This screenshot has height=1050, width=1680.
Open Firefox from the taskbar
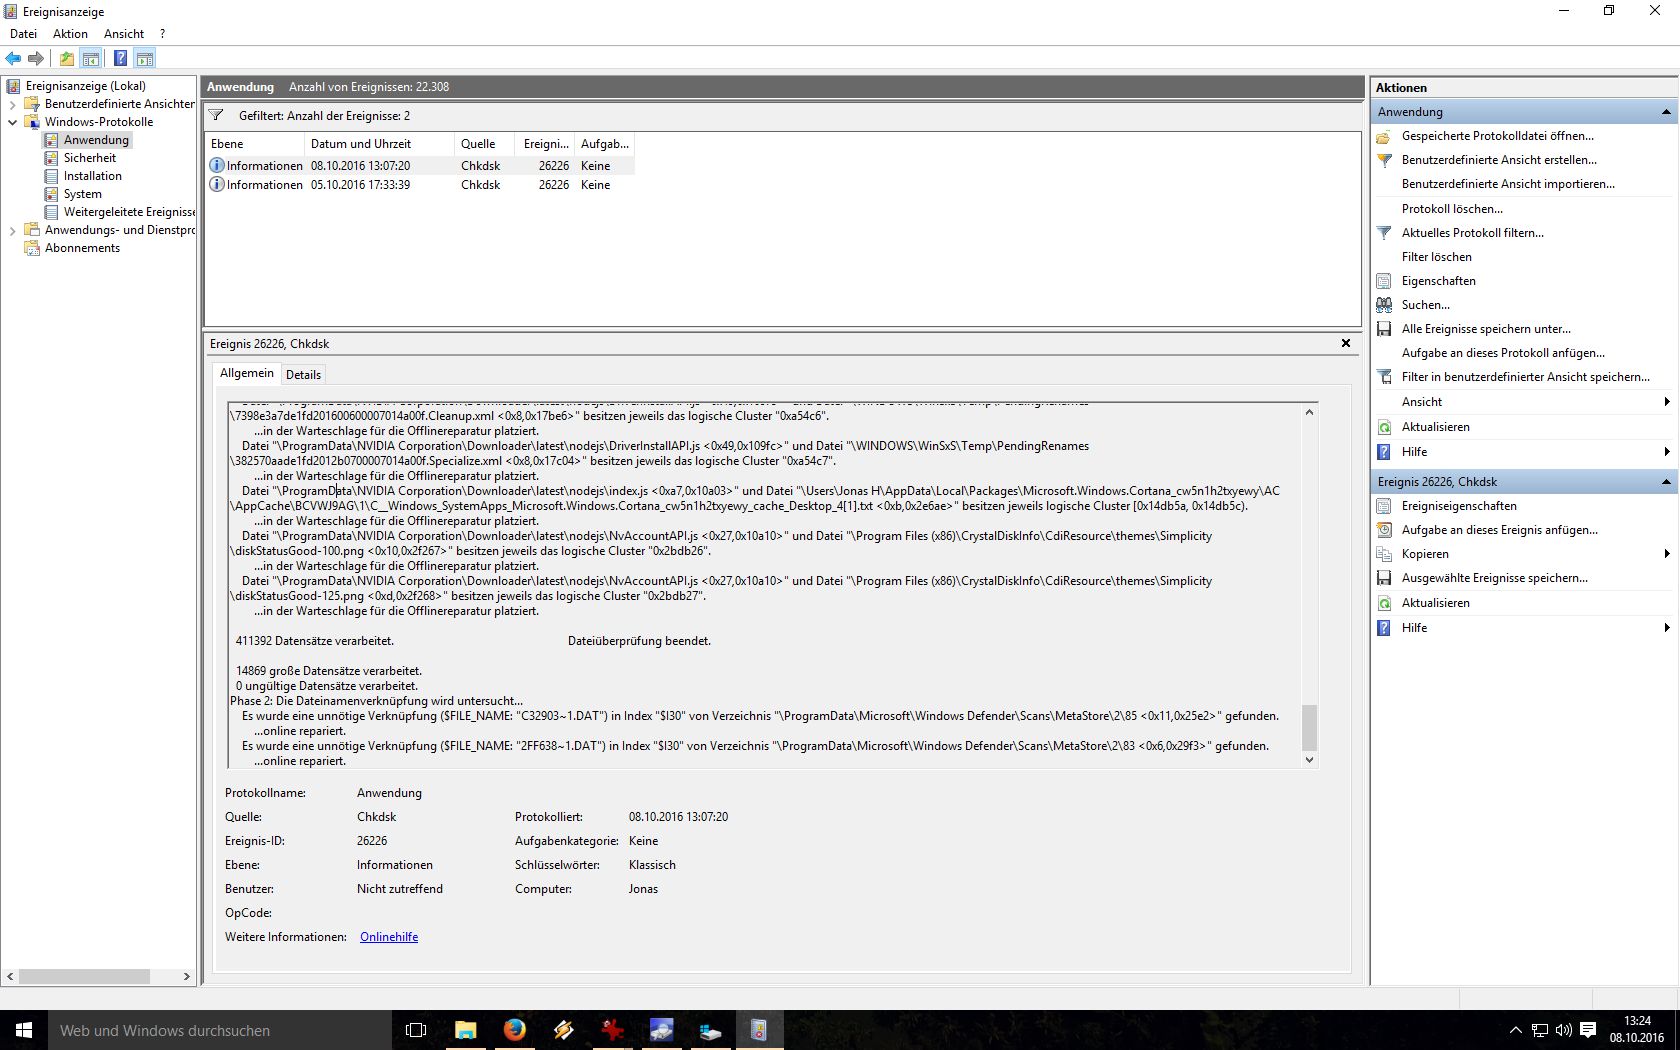(514, 1030)
